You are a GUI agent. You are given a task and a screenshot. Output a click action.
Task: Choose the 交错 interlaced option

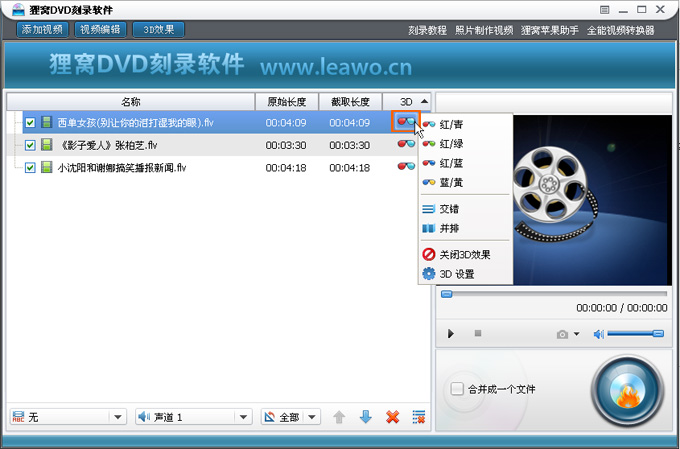[x=465, y=209]
